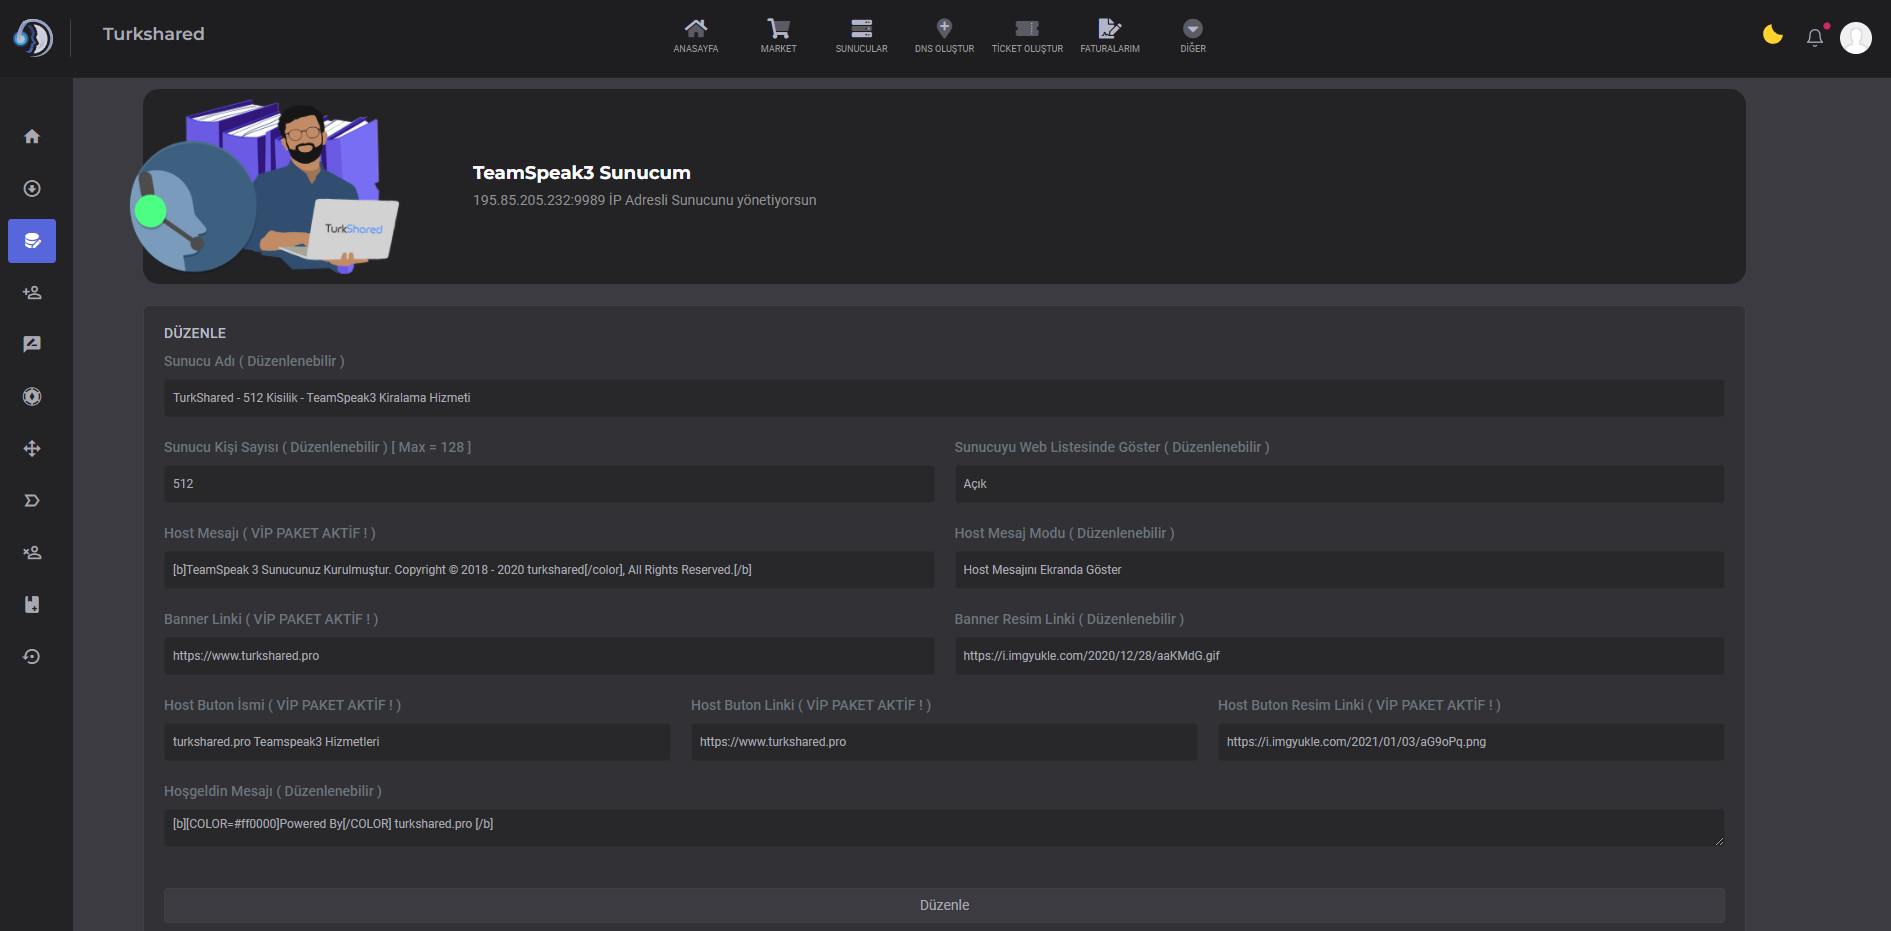Click the DÜZENLE section heading

coord(195,333)
